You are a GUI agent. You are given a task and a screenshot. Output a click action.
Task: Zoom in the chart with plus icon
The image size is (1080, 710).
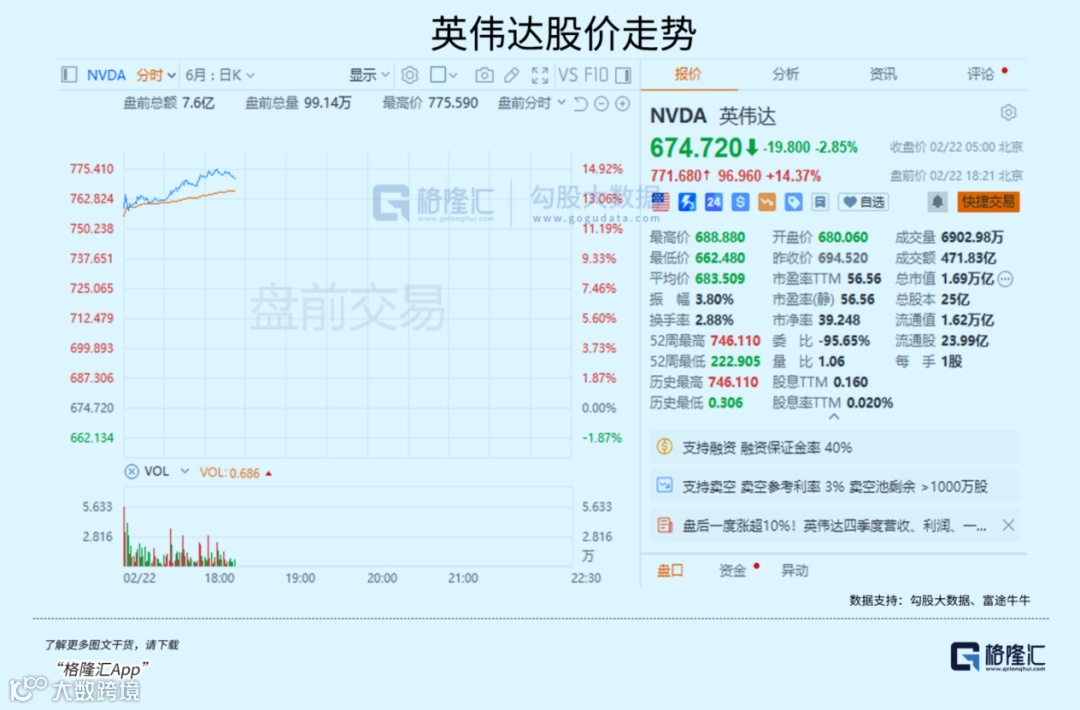tap(623, 103)
